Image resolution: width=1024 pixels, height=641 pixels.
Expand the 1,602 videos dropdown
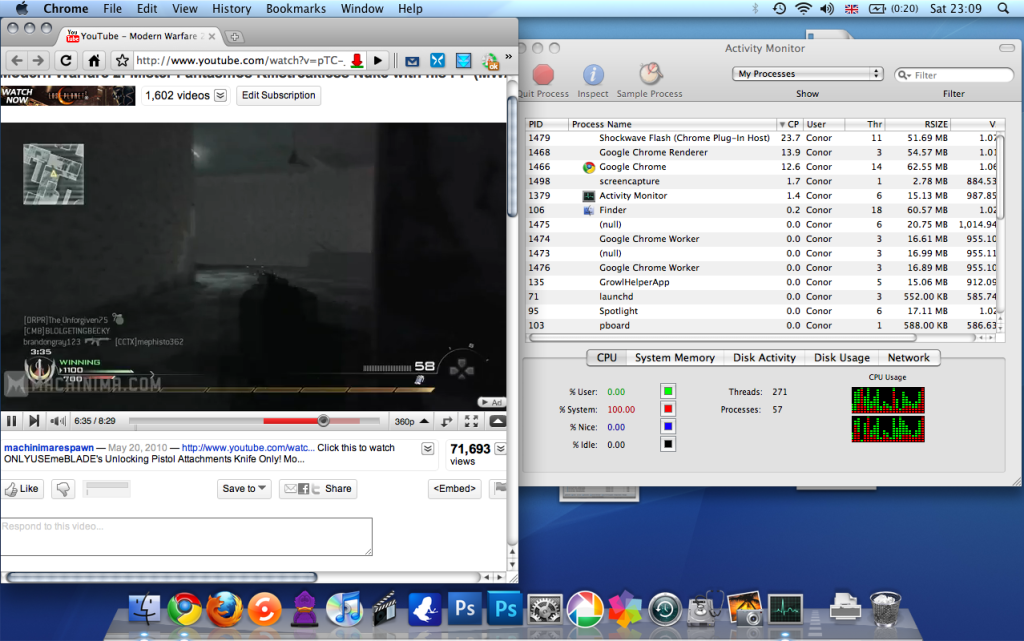[221, 95]
